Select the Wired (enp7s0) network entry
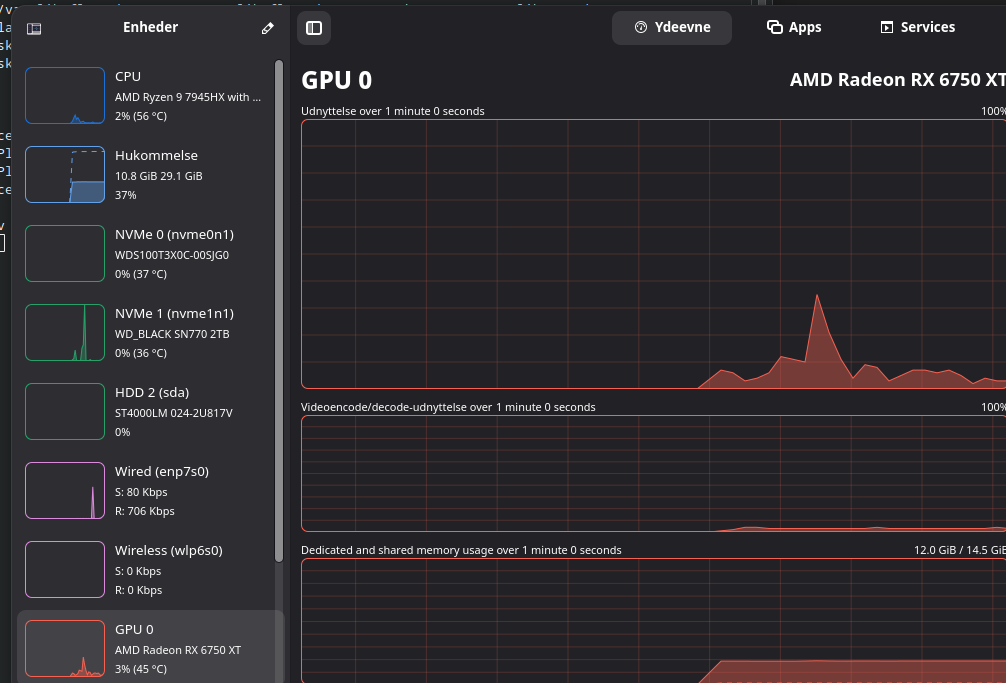 tap(162, 491)
